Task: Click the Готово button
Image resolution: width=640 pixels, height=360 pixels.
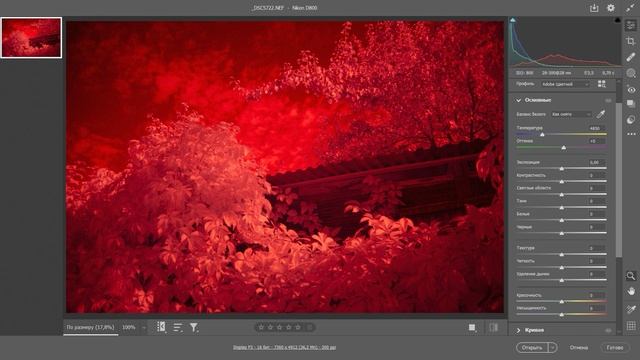Action: click(x=615, y=347)
